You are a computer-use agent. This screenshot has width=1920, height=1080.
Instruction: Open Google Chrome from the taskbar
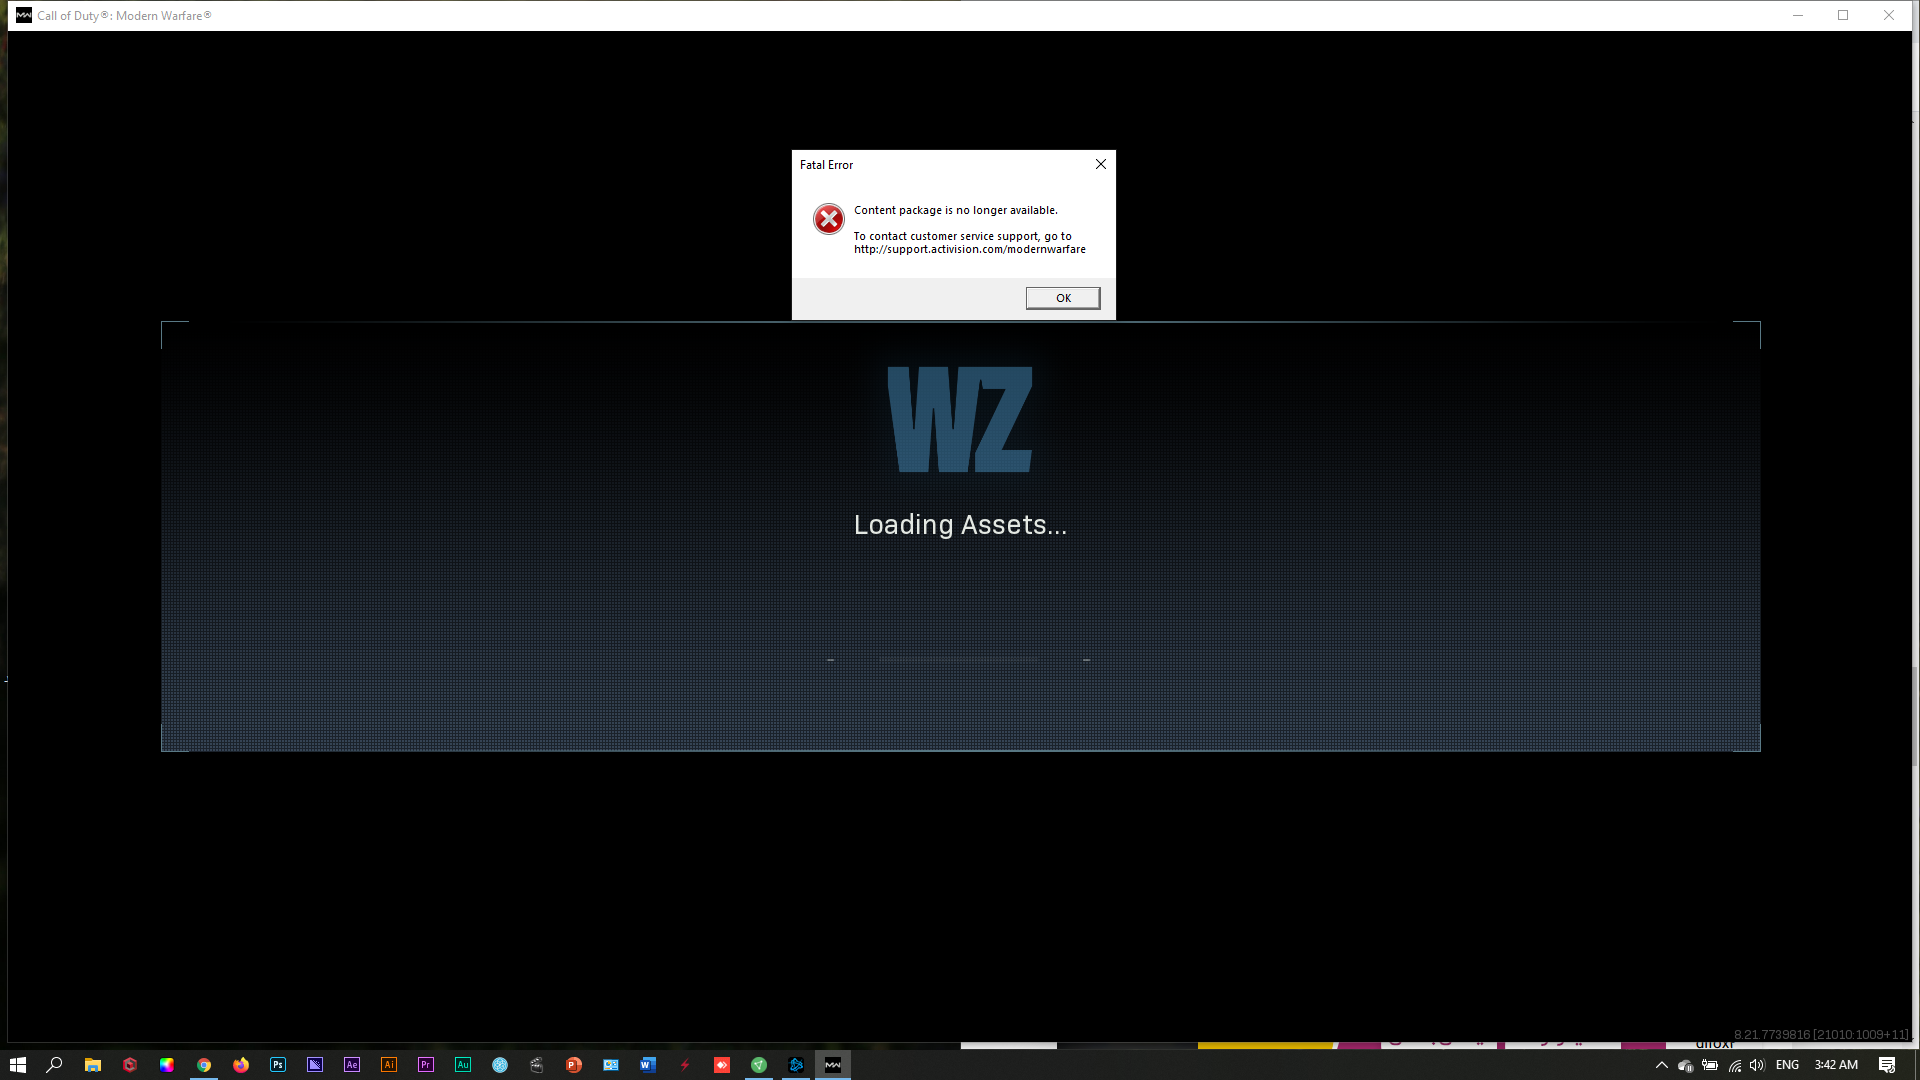coord(204,1065)
